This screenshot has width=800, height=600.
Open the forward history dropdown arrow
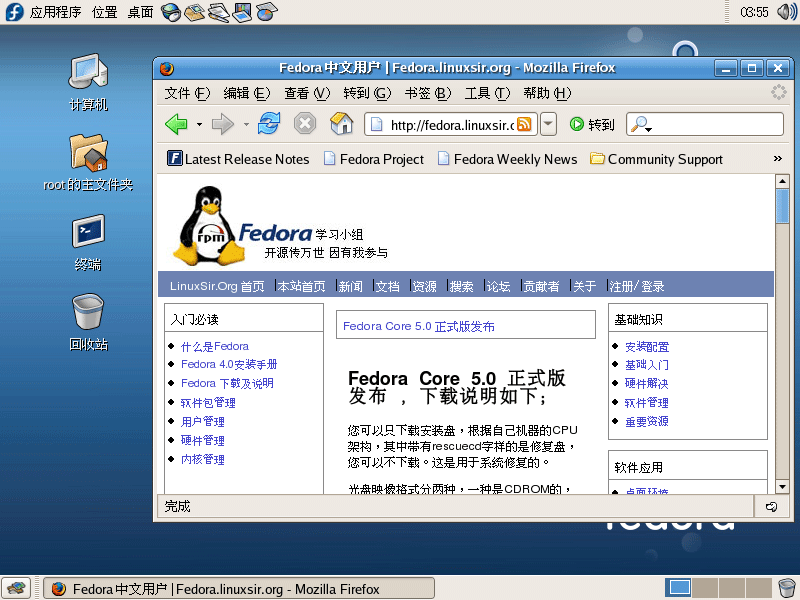point(246,124)
